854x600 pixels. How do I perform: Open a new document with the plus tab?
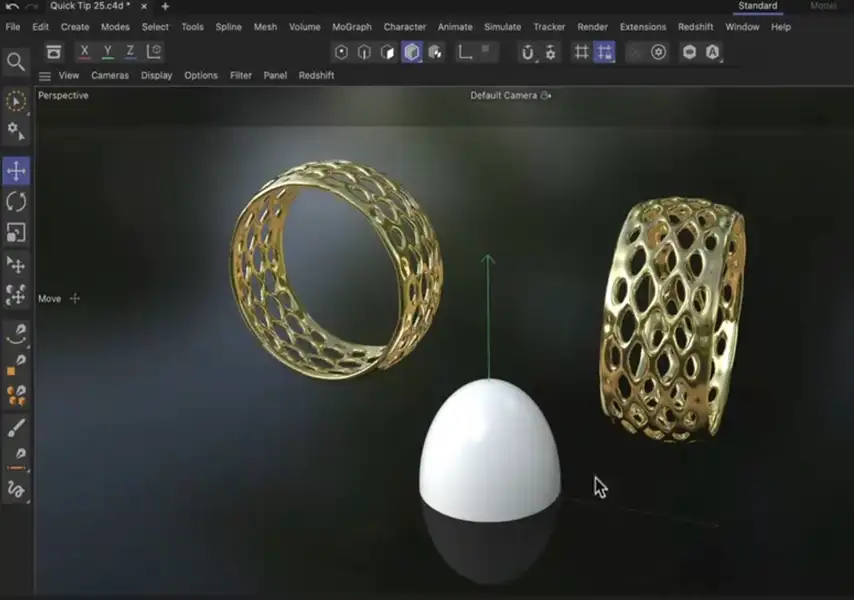[163, 5]
